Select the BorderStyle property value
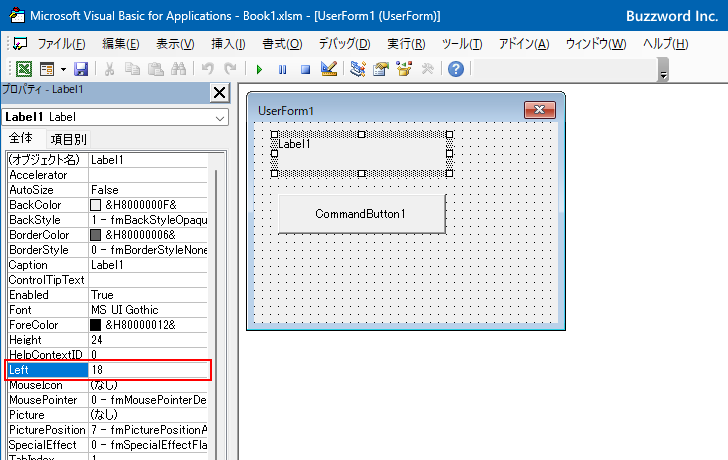 (148, 250)
